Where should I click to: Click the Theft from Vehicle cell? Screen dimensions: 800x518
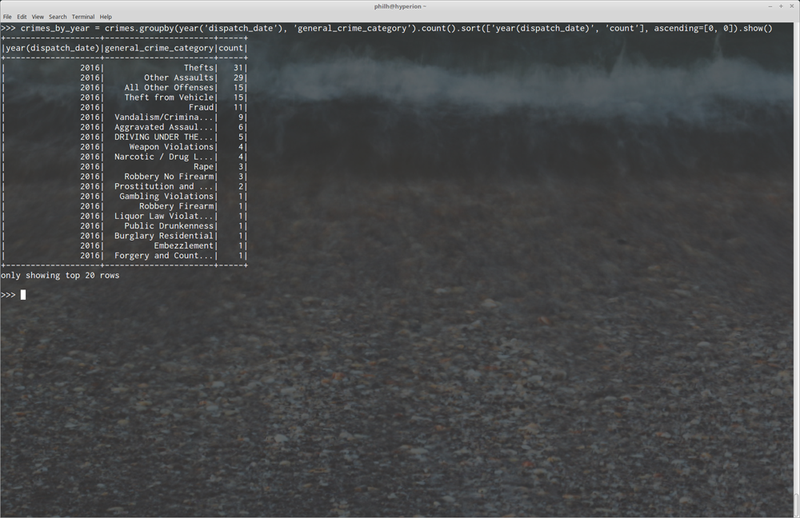(169, 97)
